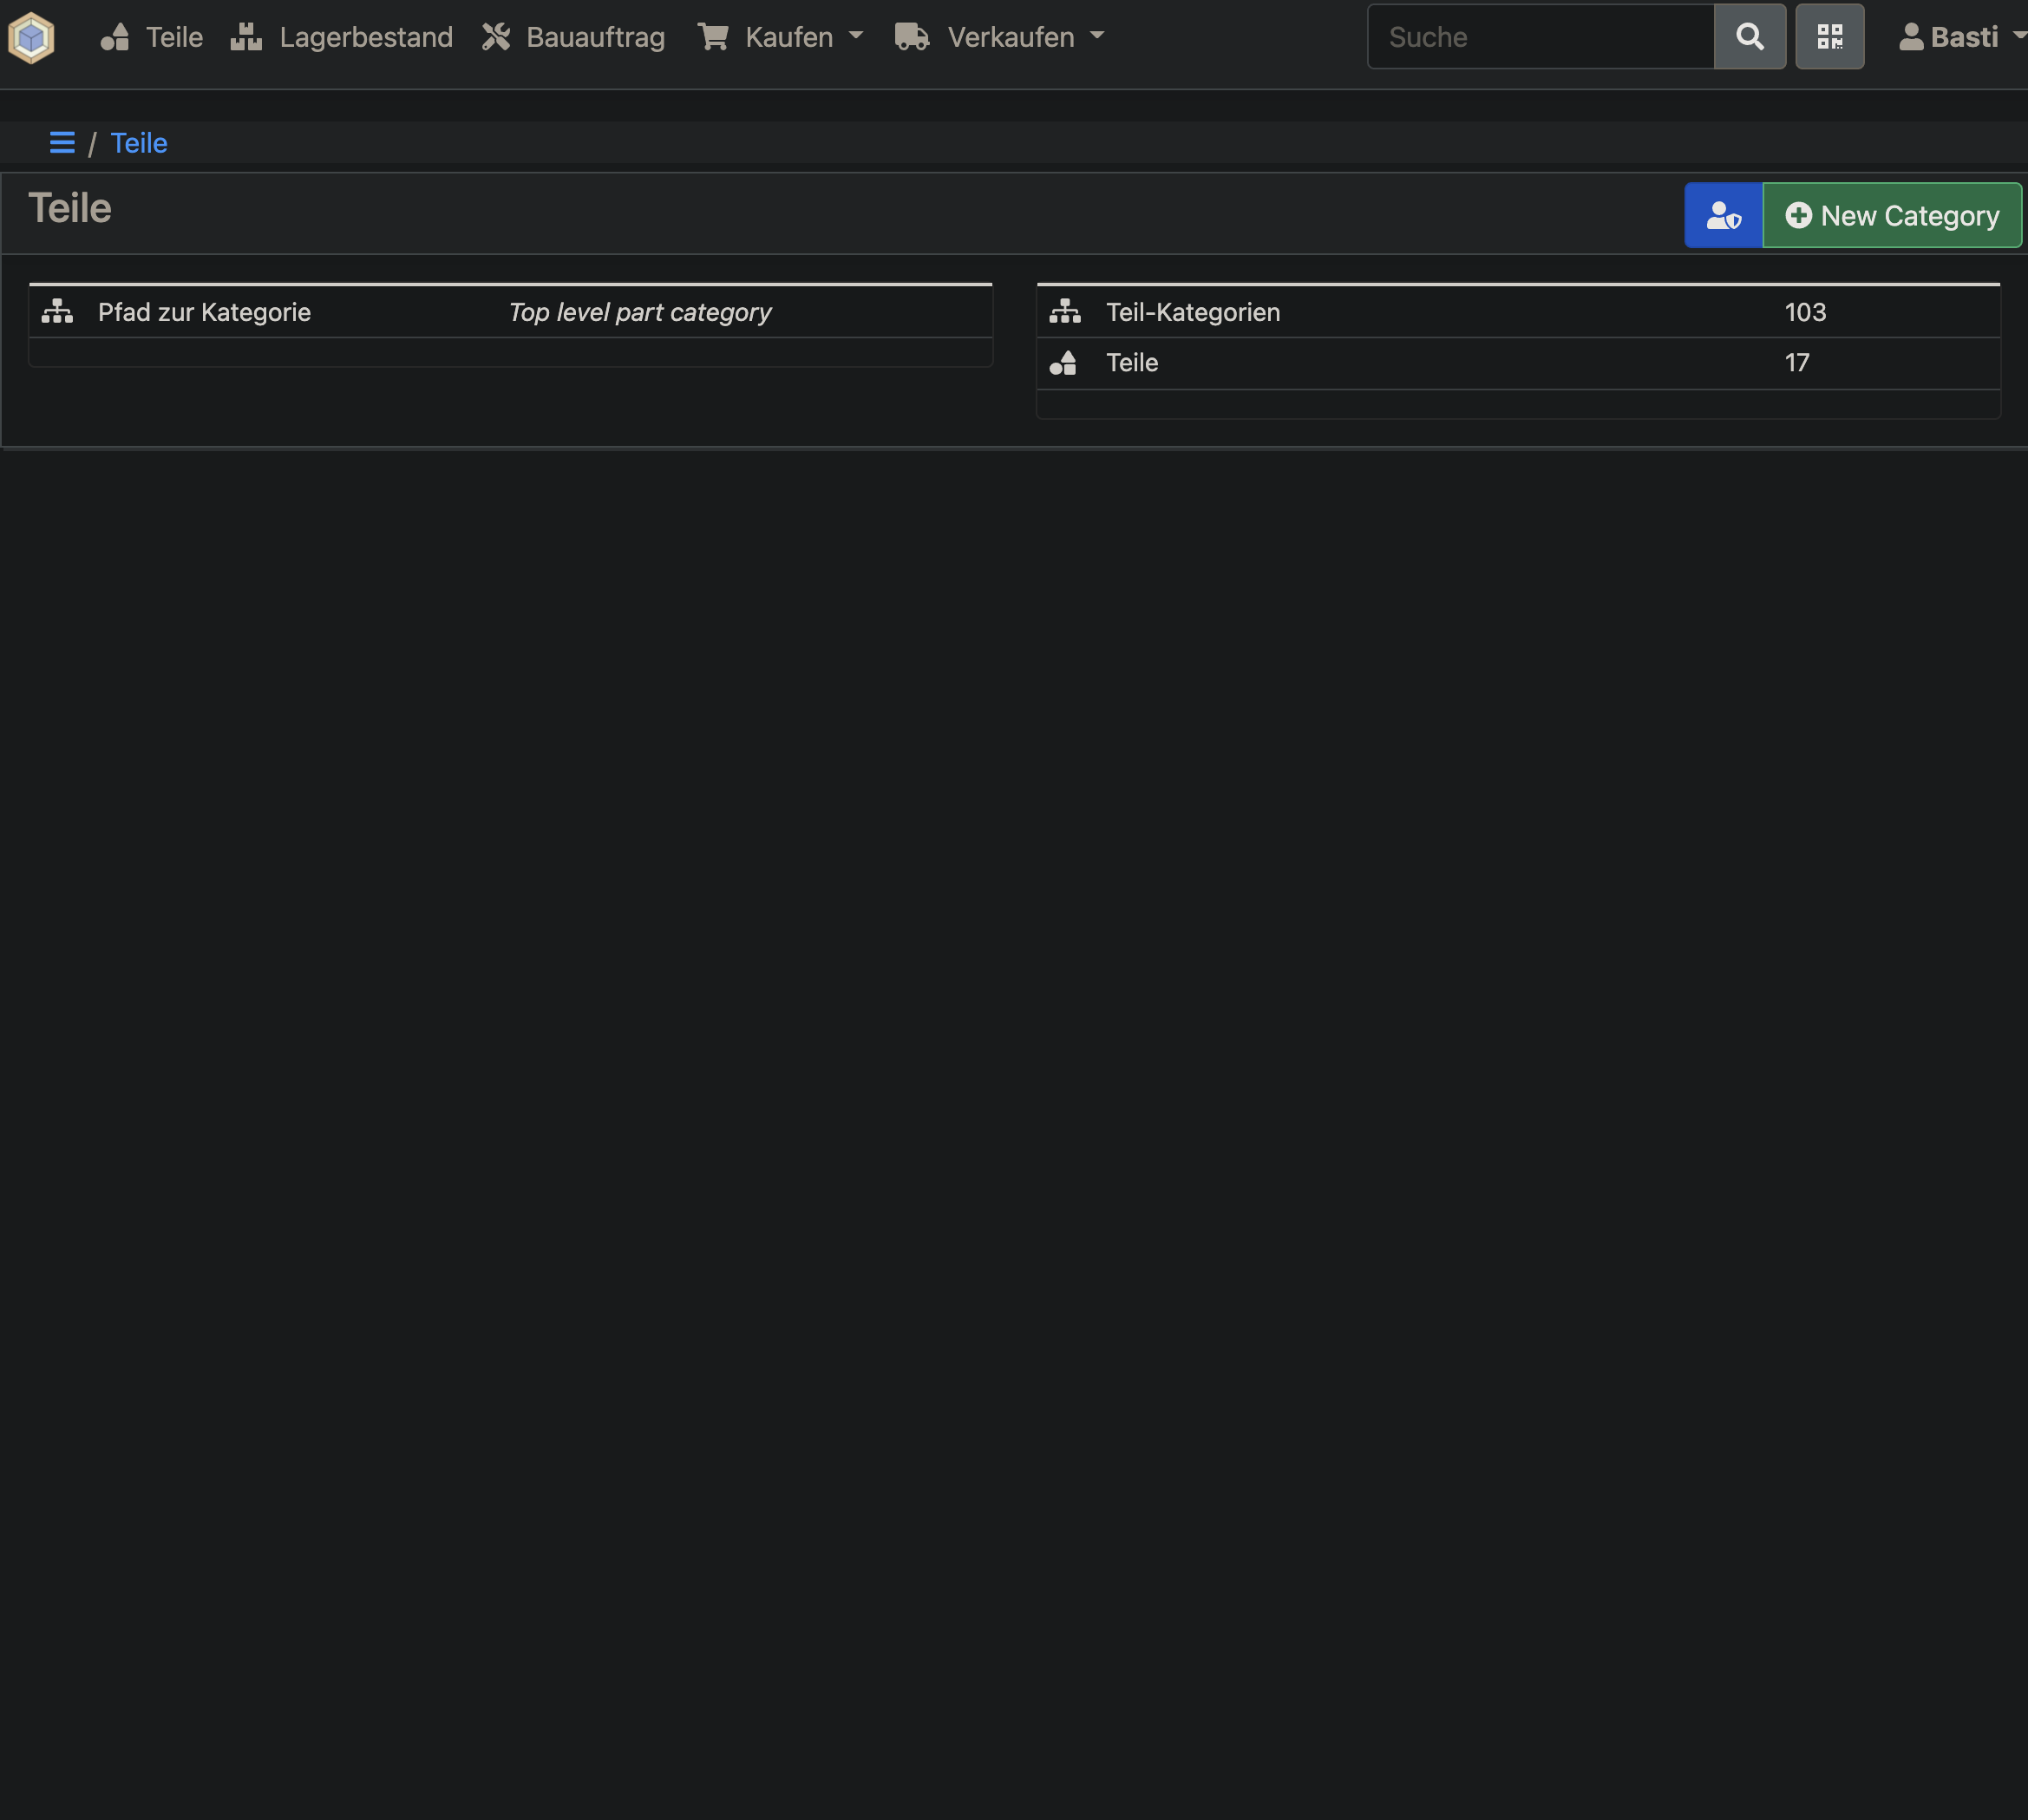Open the breadcrumb hamburger menu
This screenshot has width=2028, height=1820.
(62, 143)
